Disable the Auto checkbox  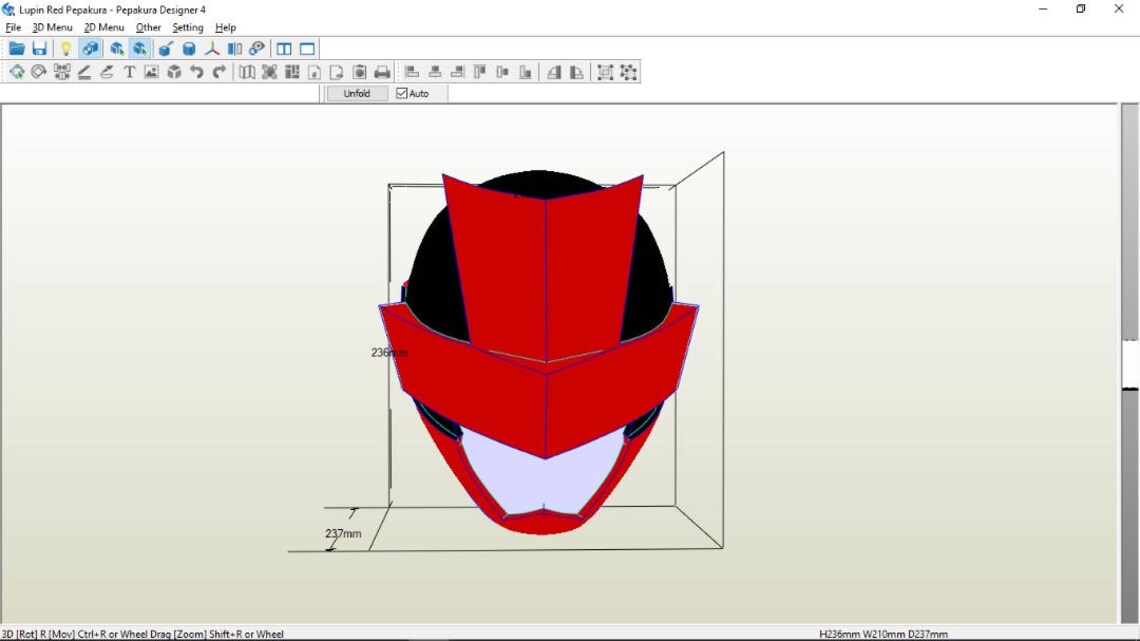(400, 92)
